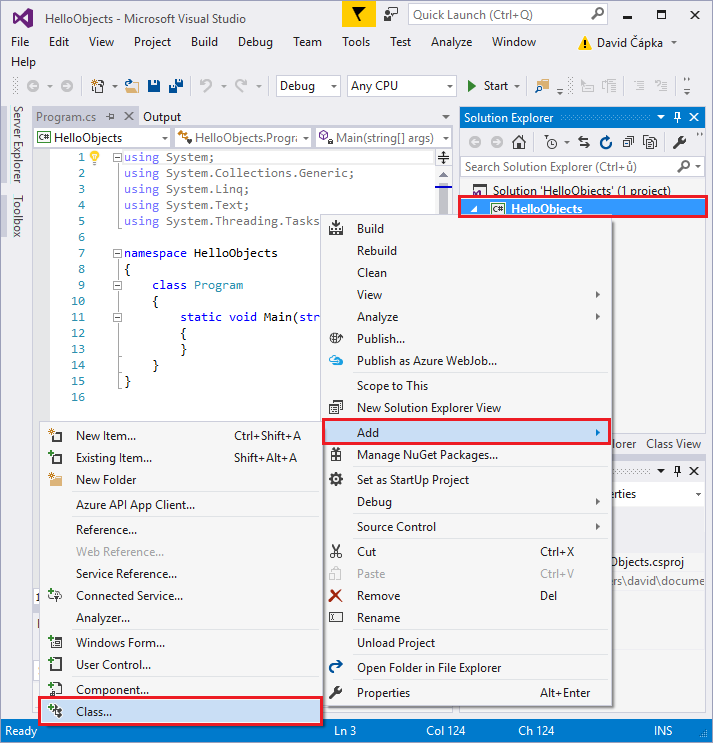
Task: Save the current file with the disk icon
Action: pos(154,86)
